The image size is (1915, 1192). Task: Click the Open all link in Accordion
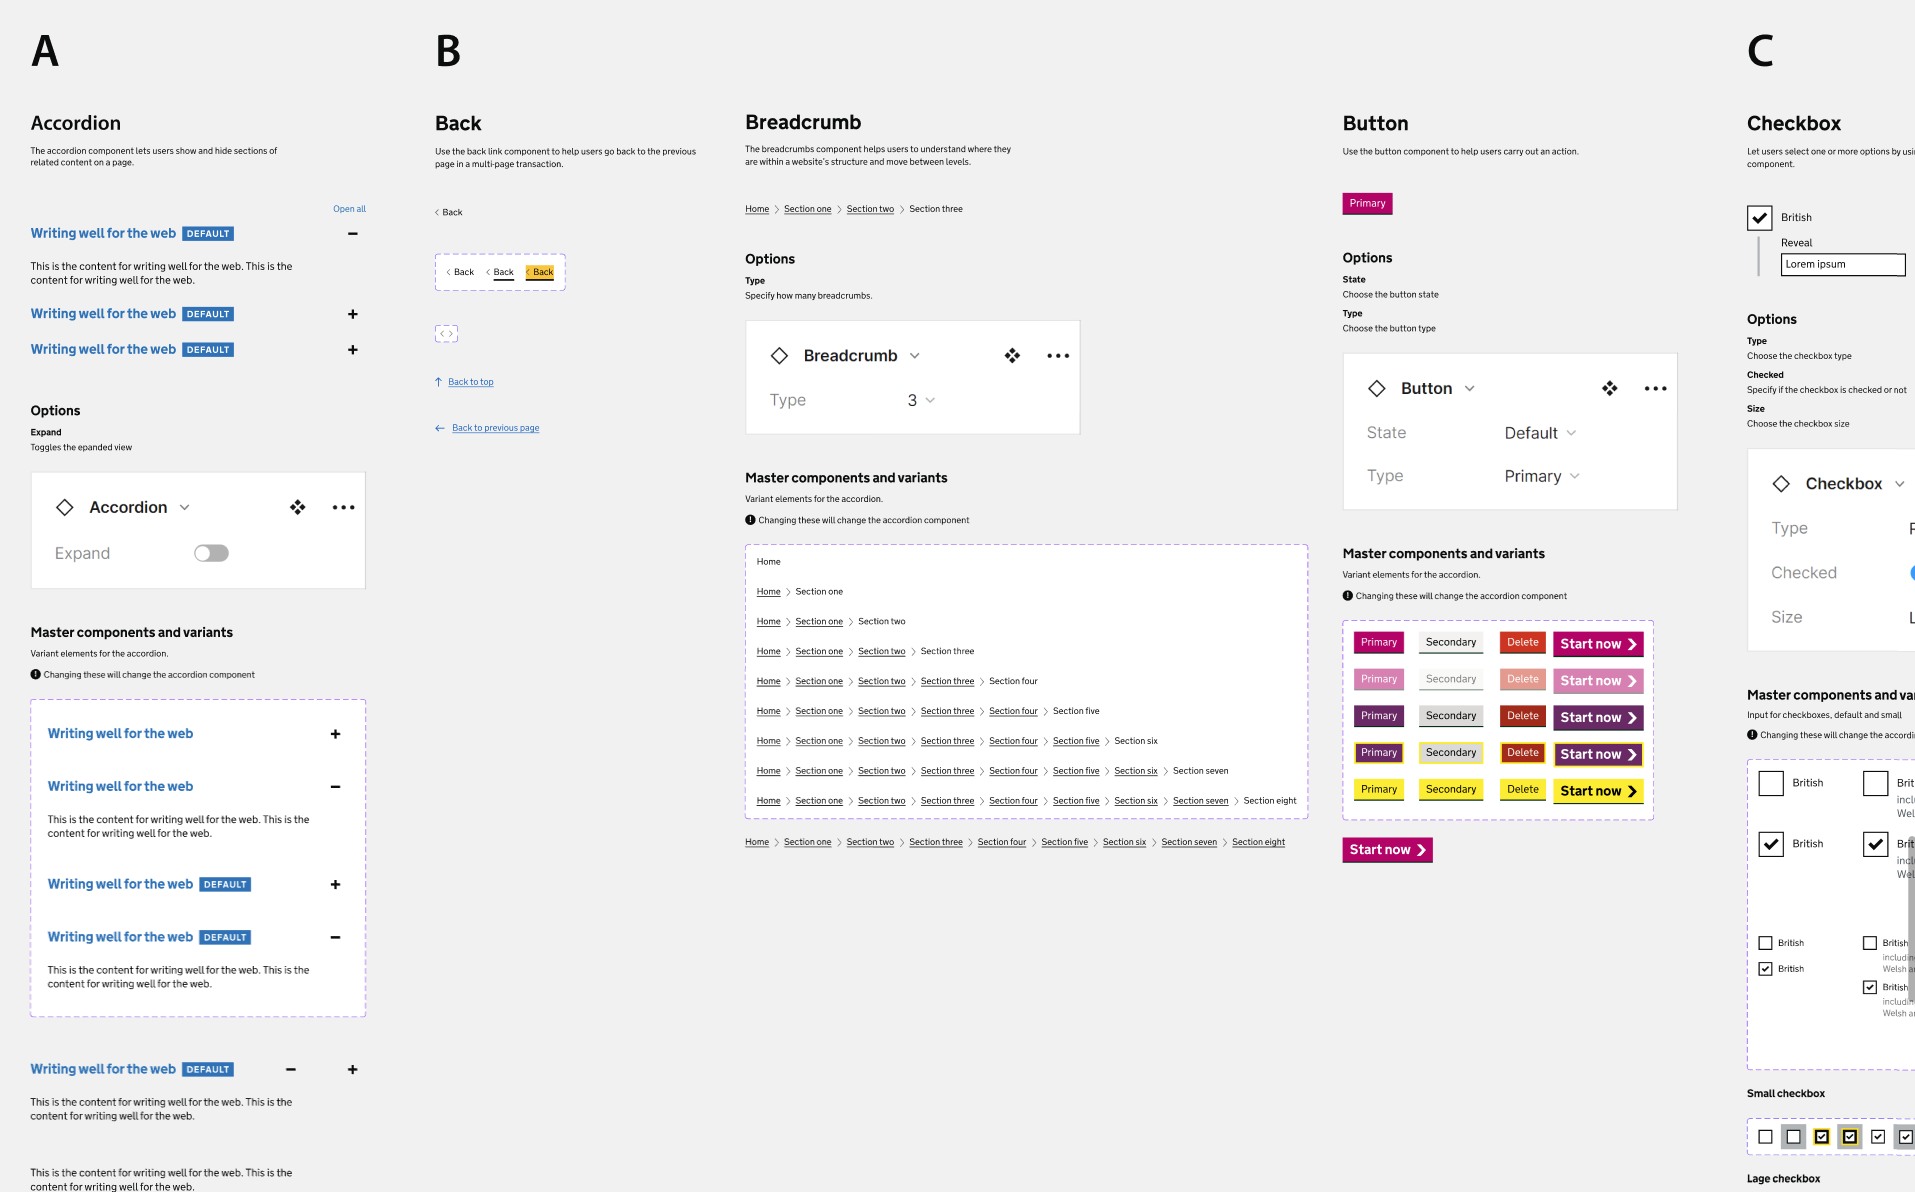(349, 209)
